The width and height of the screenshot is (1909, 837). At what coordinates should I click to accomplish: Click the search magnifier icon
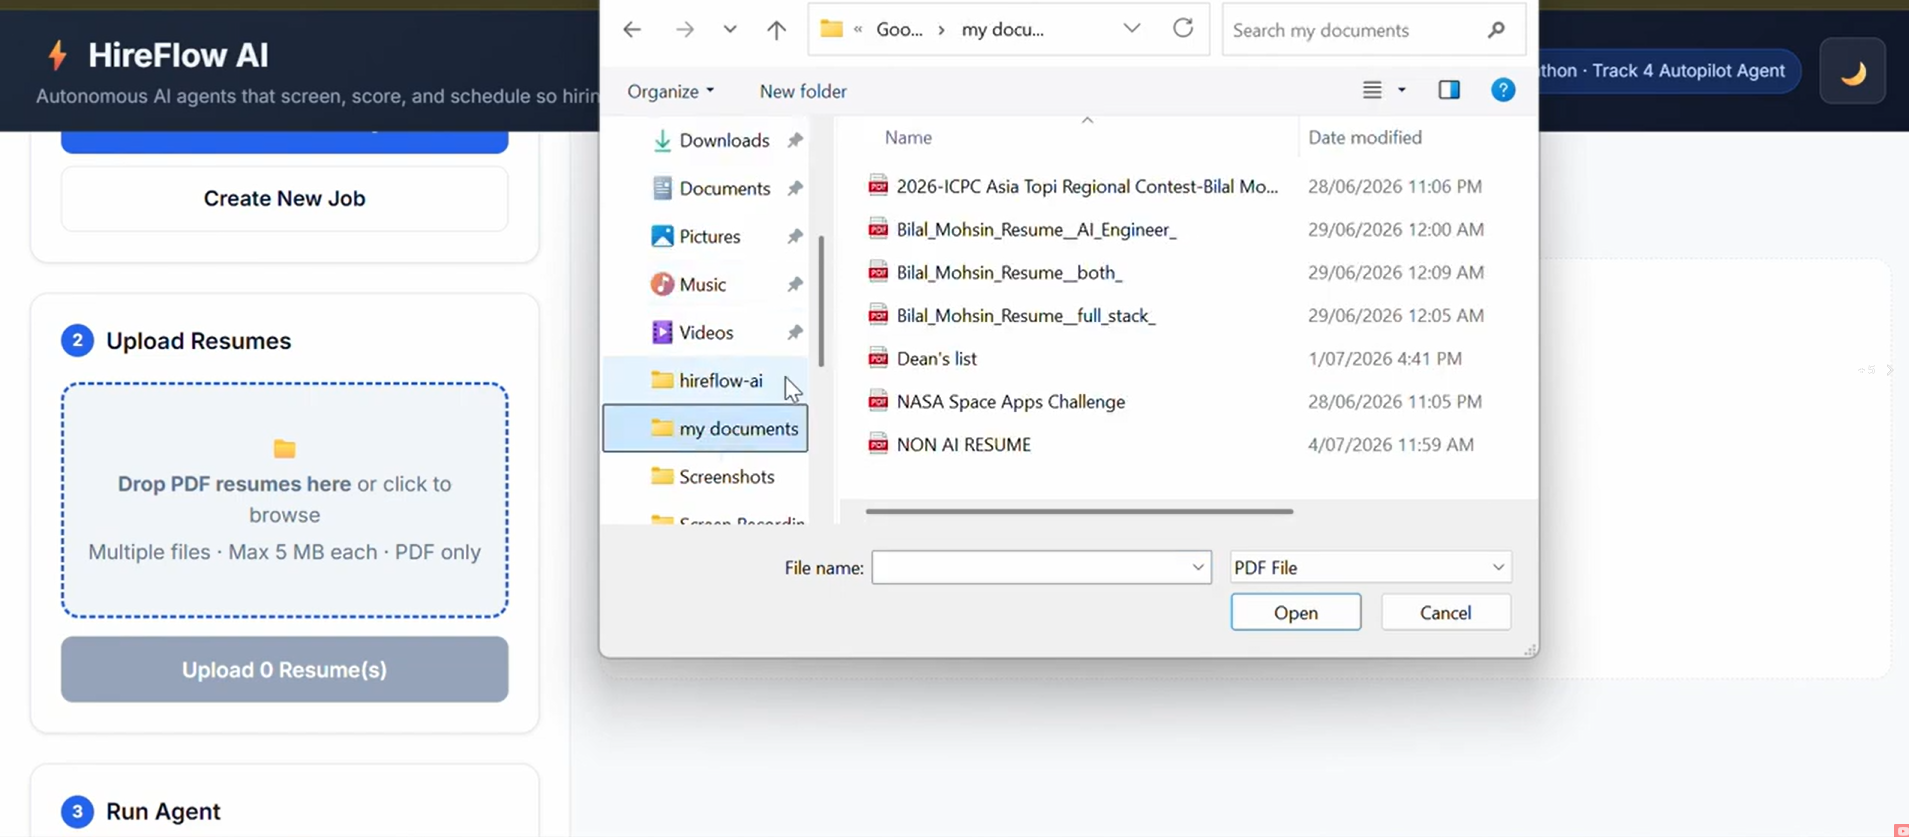click(1496, 30)
